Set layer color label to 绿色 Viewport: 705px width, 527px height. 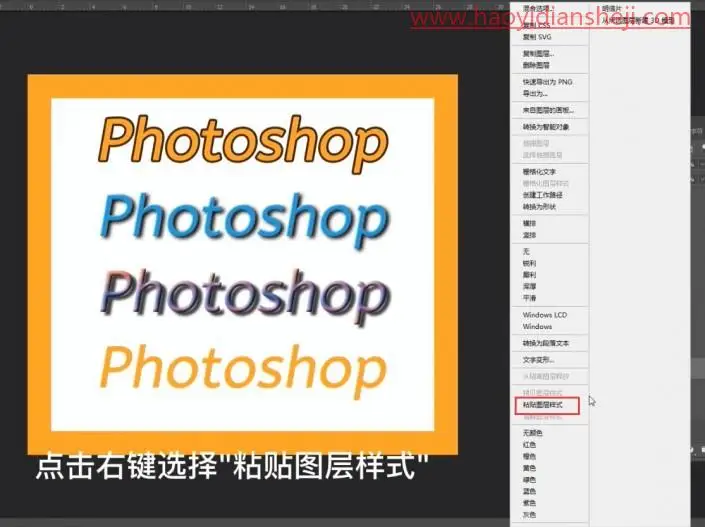[x=529, y=480]
